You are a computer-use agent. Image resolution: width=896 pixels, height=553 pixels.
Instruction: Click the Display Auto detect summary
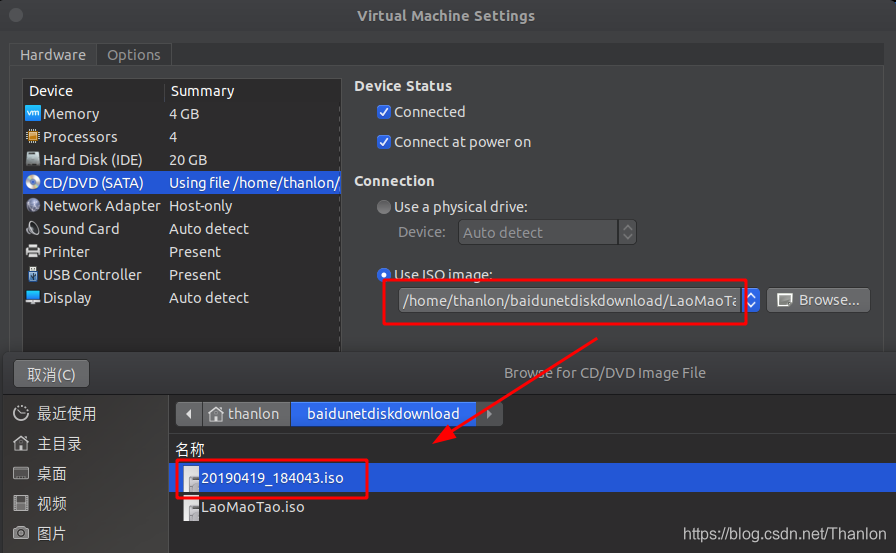(209, 298)
